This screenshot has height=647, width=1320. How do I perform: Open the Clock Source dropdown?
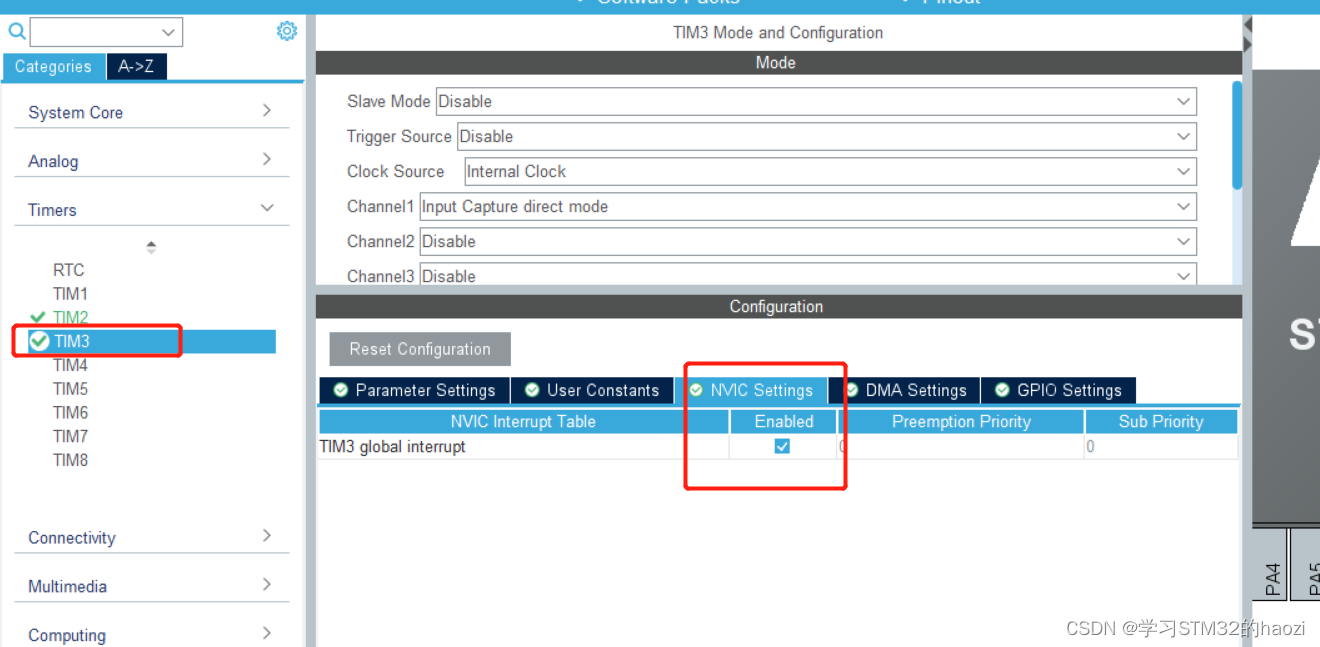(830, 171)
